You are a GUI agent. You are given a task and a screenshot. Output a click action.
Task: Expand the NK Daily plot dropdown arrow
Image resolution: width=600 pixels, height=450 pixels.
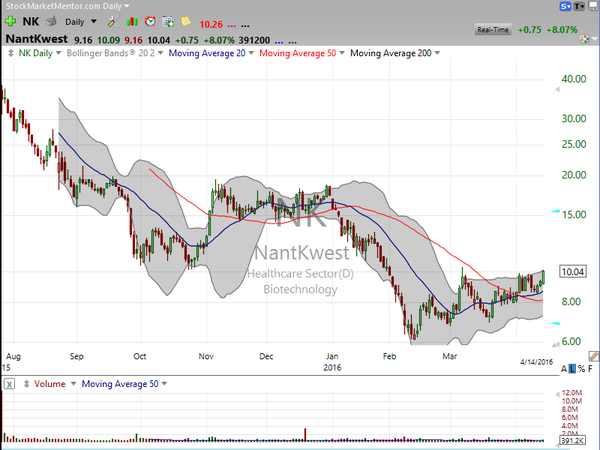[x=58, y=53]
